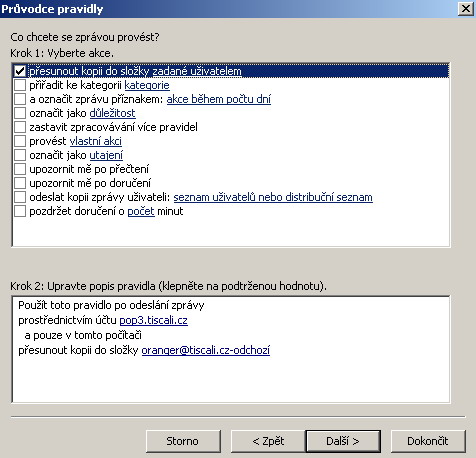The height and width of the screenshot is (458, 476).
Task: Enable 'pozdržet doručení o počet minut' checkbox
Action: pos(20,211)
